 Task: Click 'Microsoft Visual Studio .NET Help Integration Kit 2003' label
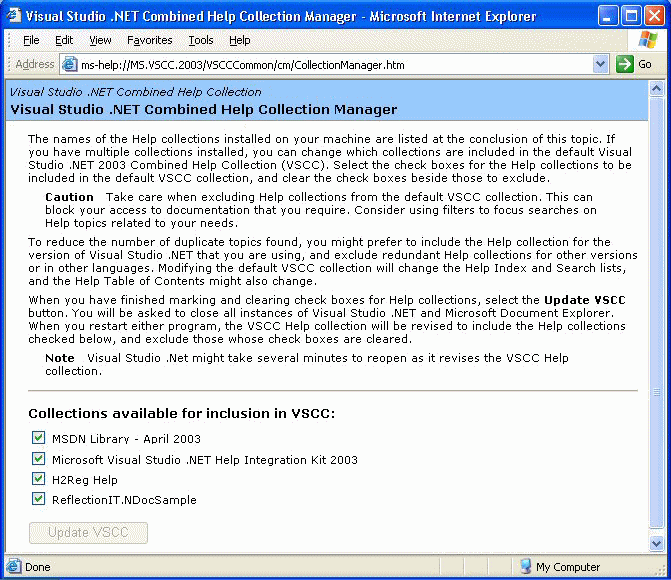click(x=205, y=460)
